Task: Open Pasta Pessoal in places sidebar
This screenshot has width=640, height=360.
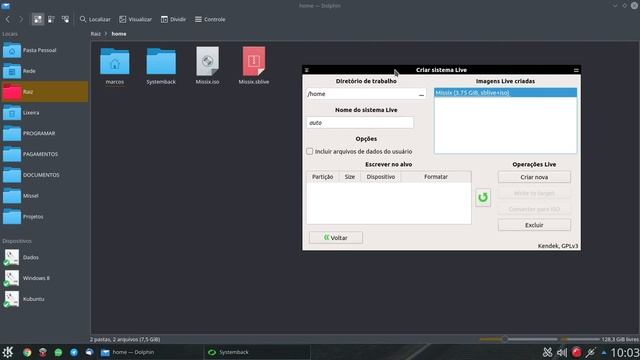Action: point(44,50)
